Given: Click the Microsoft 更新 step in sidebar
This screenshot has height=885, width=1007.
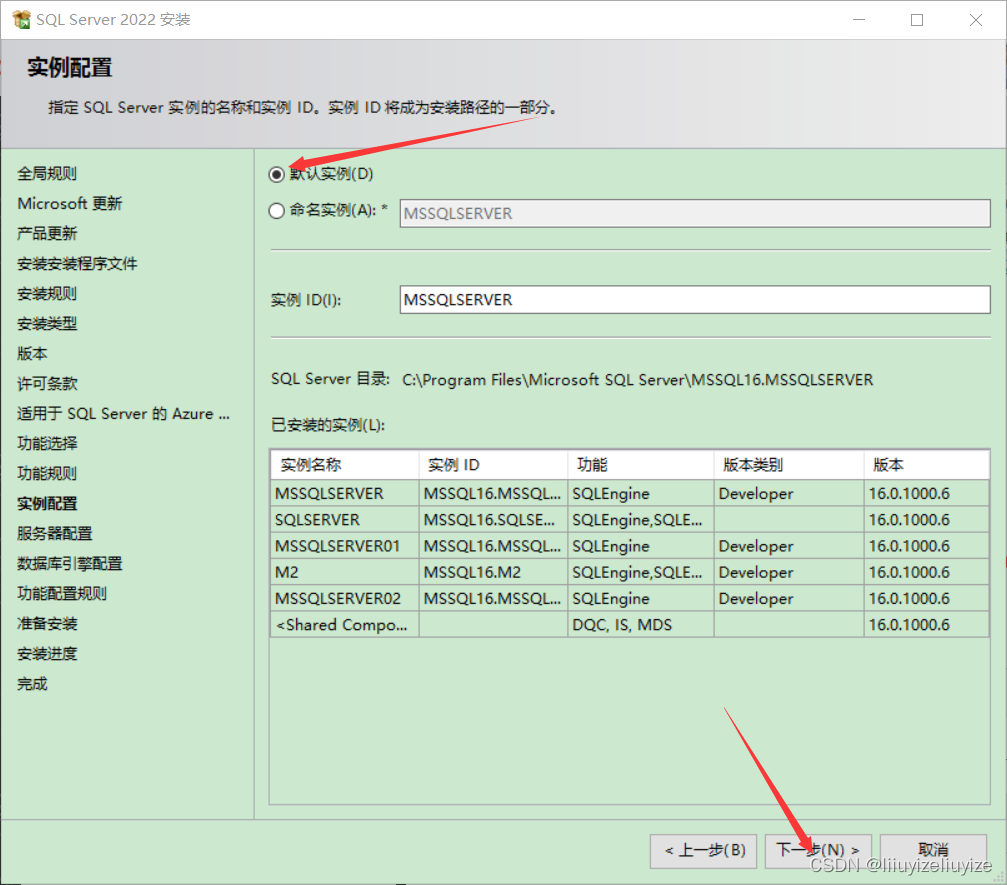Looking at the screenshot, I should pos(69,204).
